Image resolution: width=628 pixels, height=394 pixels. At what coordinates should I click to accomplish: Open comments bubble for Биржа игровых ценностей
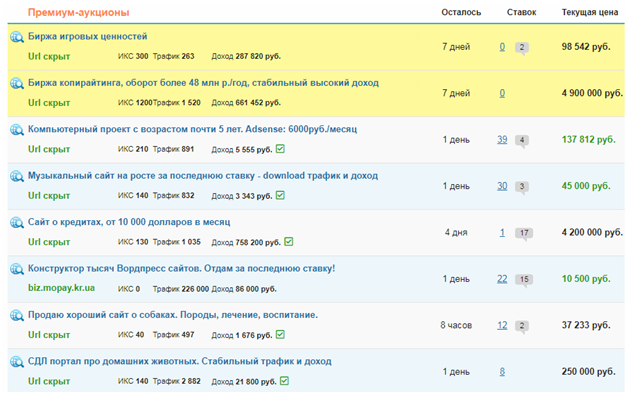522,48
